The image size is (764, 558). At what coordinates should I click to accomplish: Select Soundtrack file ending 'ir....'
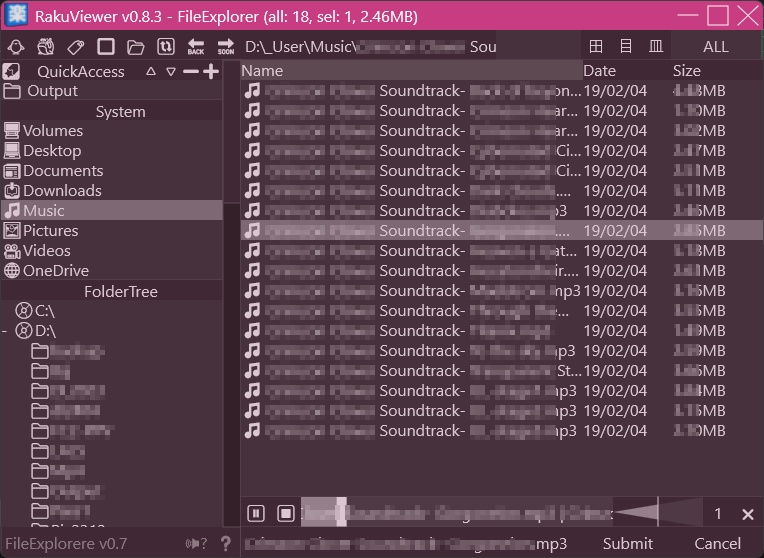501,270
